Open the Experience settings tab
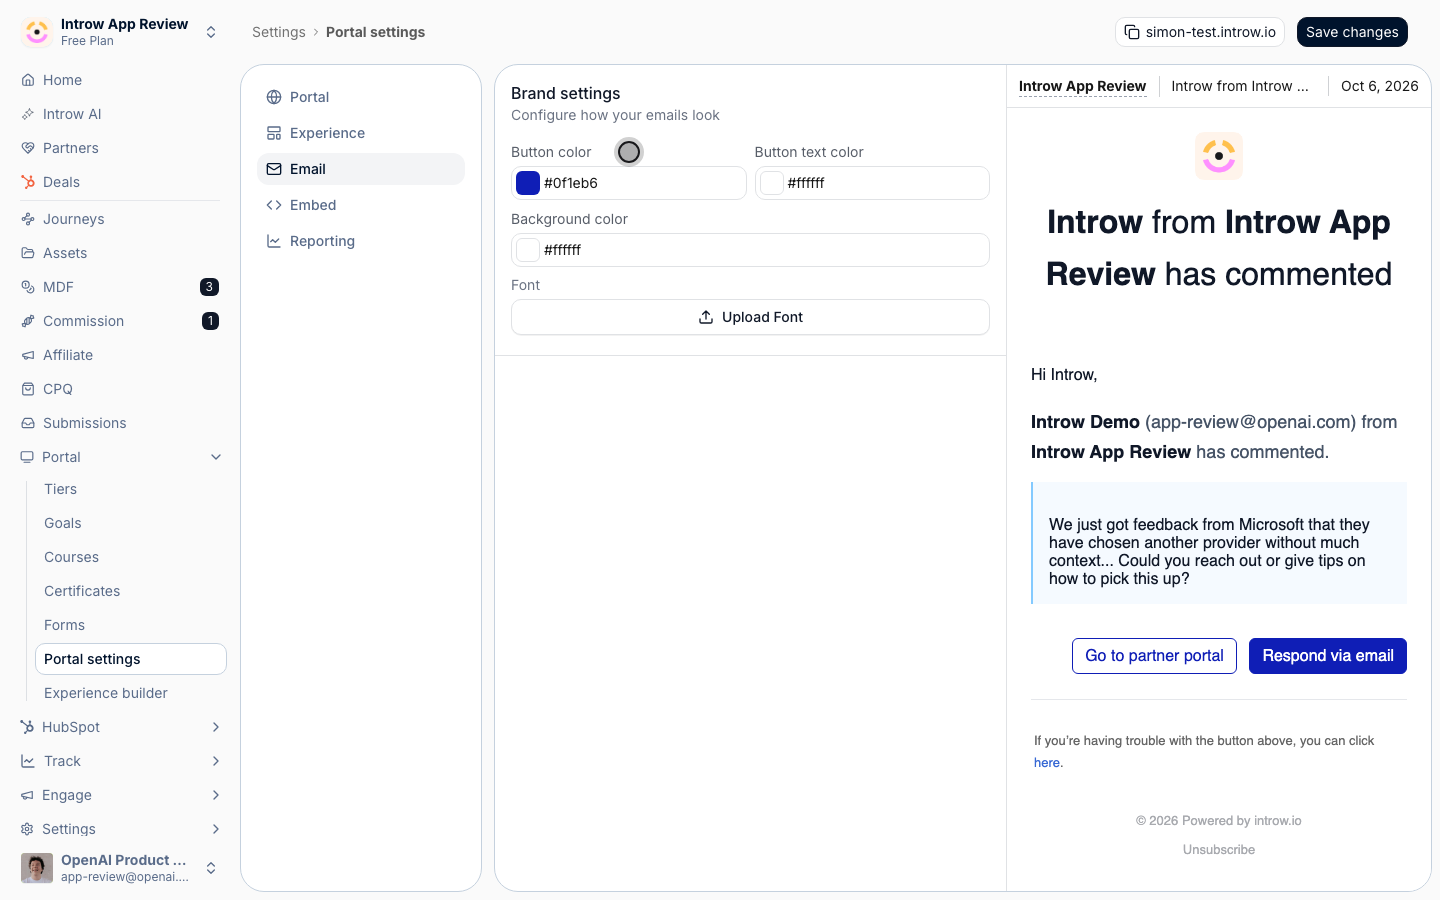This screenshot has height=900, width=1440. pos(361,133)
